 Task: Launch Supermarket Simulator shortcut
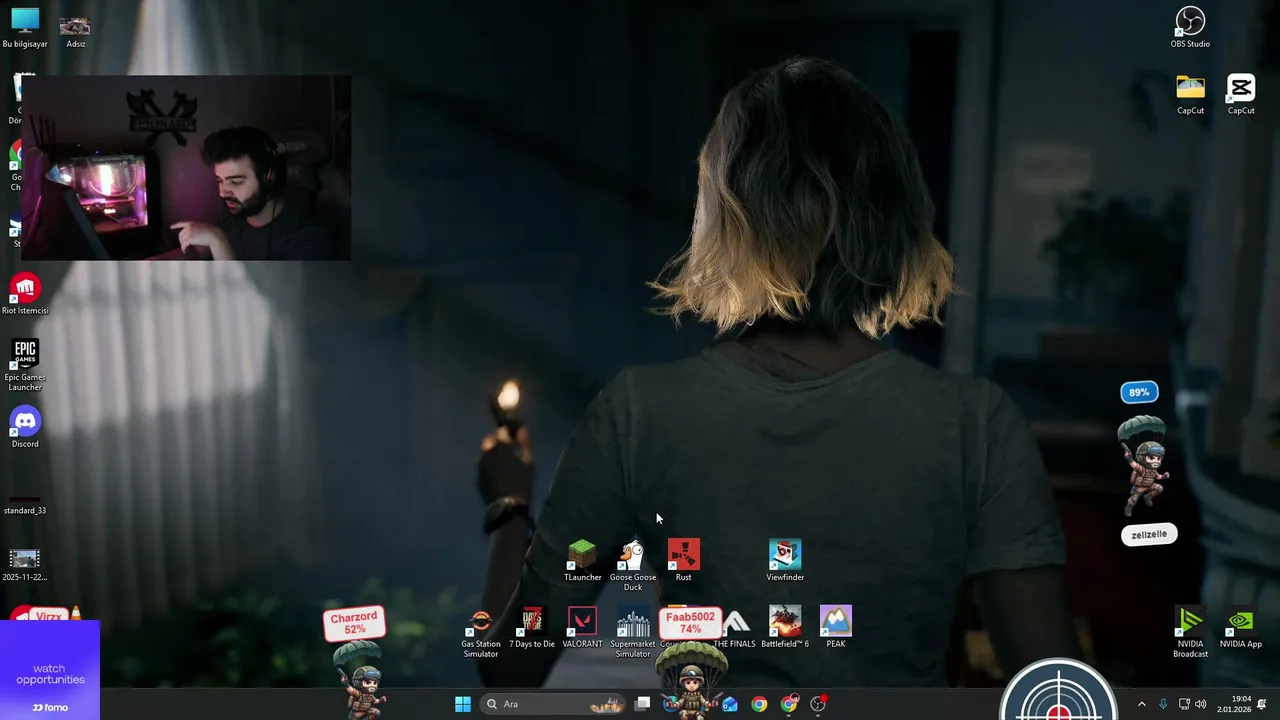[633, 632]
